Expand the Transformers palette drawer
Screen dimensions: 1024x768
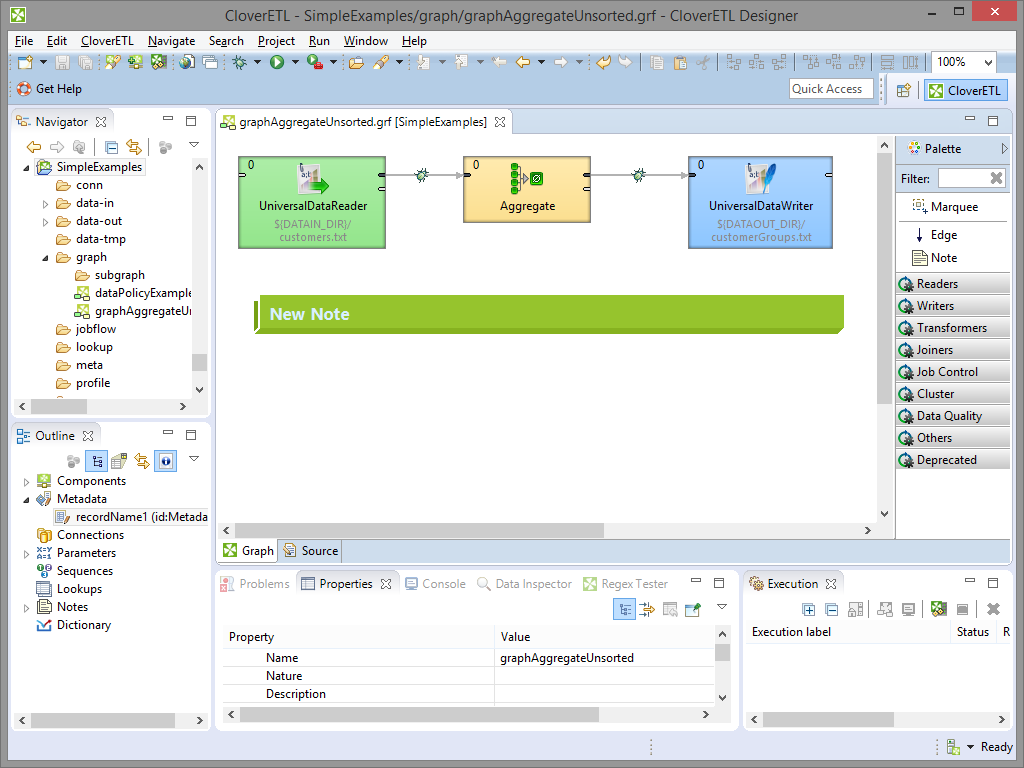[x=953, y=328]
